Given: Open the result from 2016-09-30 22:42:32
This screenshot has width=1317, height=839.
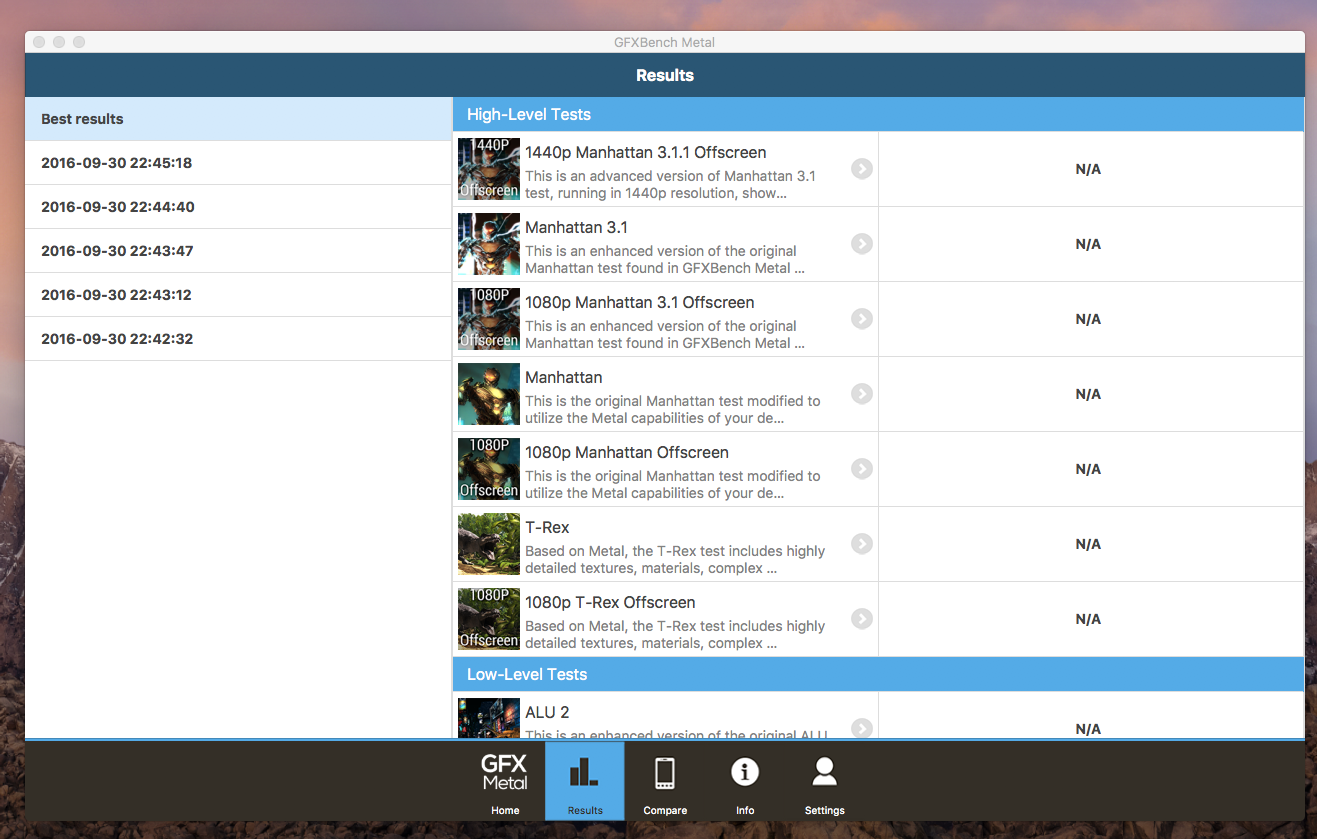Looking at the screenshot, I should coord(238,339).
